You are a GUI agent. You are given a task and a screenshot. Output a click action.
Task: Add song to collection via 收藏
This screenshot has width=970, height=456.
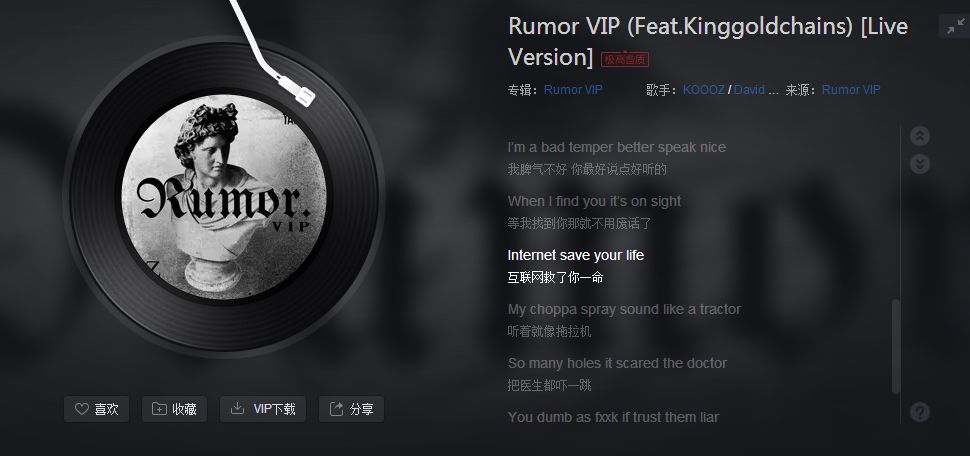coord(174,409)
